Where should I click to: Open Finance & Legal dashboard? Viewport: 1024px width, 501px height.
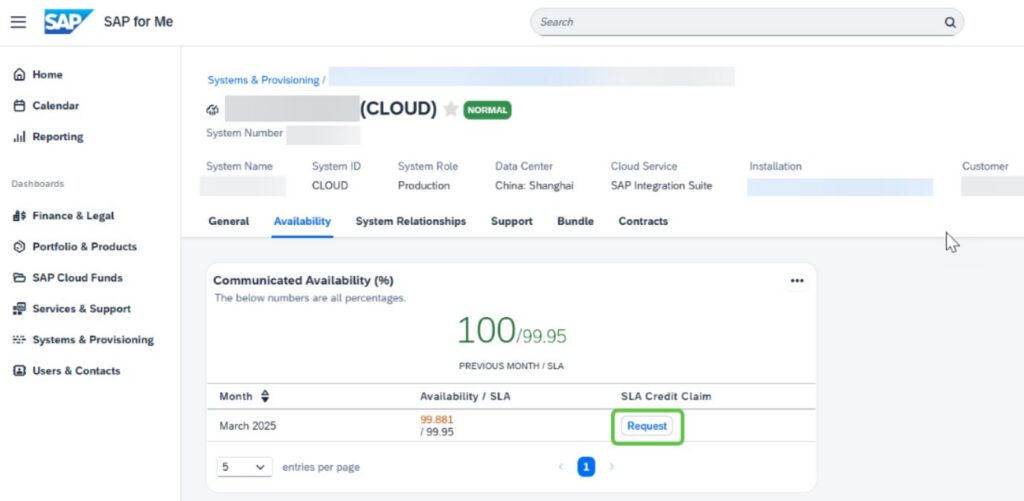point(73,216)
